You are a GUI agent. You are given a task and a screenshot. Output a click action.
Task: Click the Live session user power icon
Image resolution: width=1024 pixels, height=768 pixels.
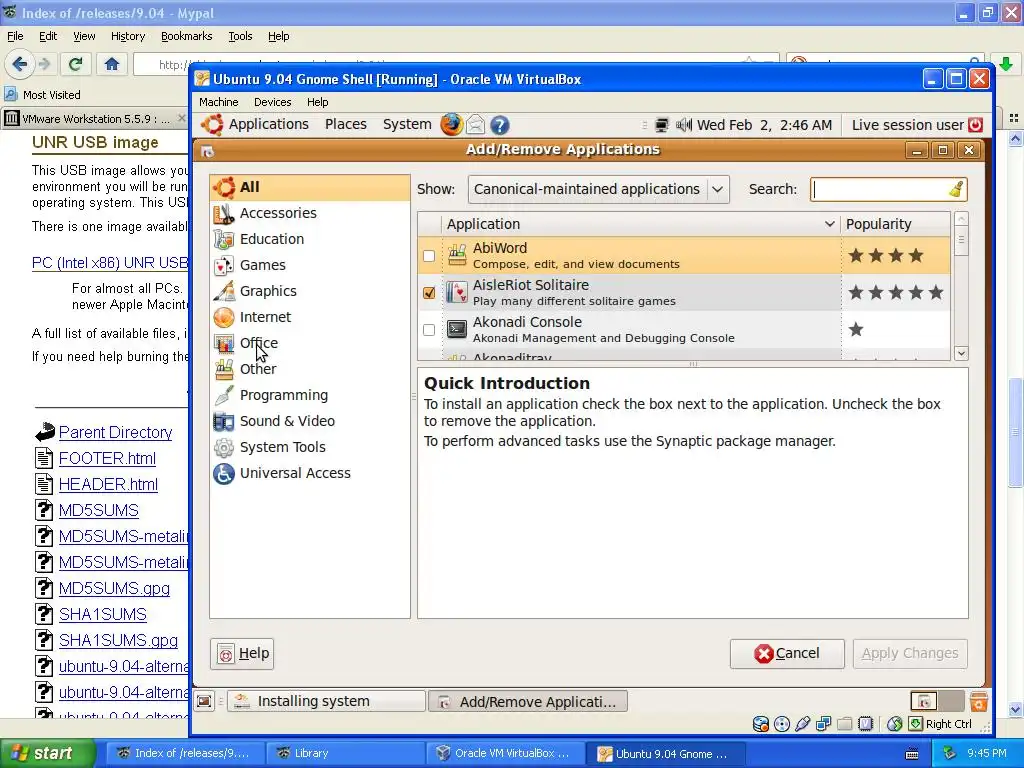coord(975,125)
